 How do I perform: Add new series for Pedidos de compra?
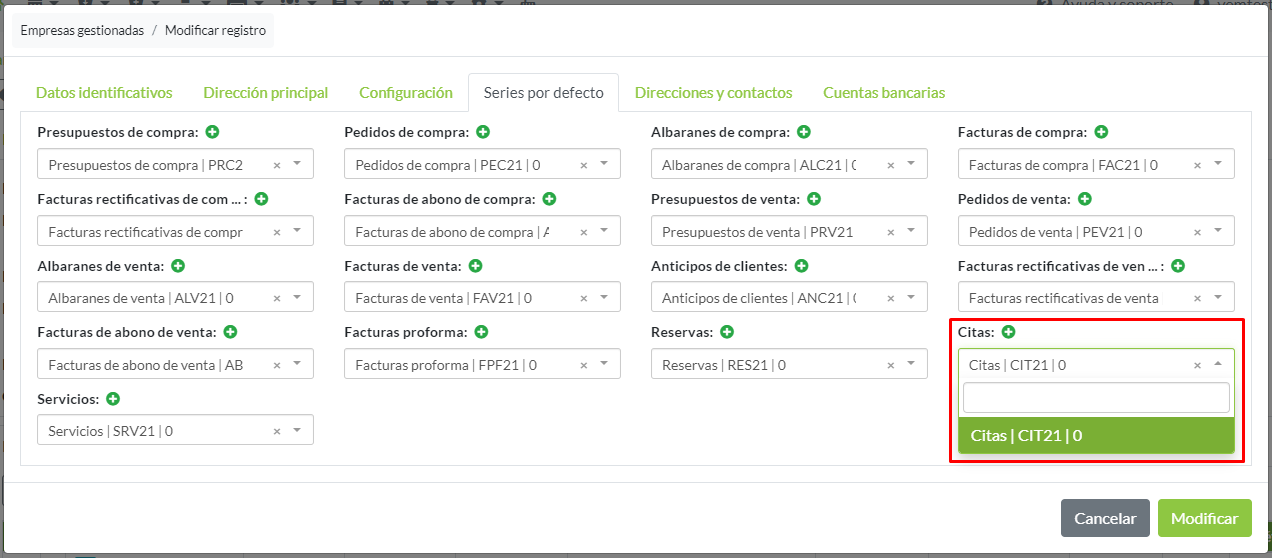pos(483,132)
